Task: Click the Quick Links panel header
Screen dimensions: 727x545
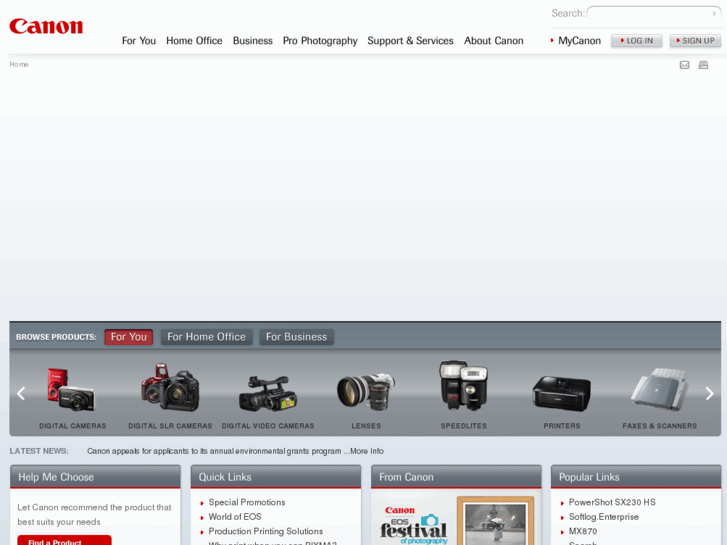Action: click(x=276, y=477)
